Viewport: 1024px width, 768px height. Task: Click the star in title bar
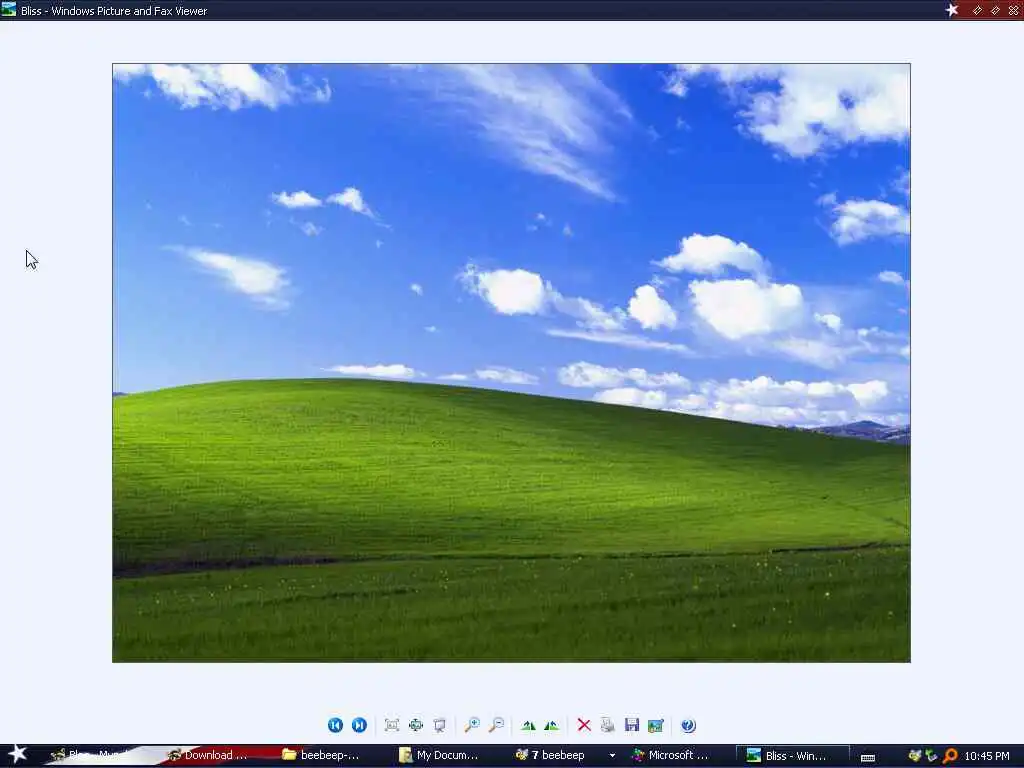click(952, 10)
